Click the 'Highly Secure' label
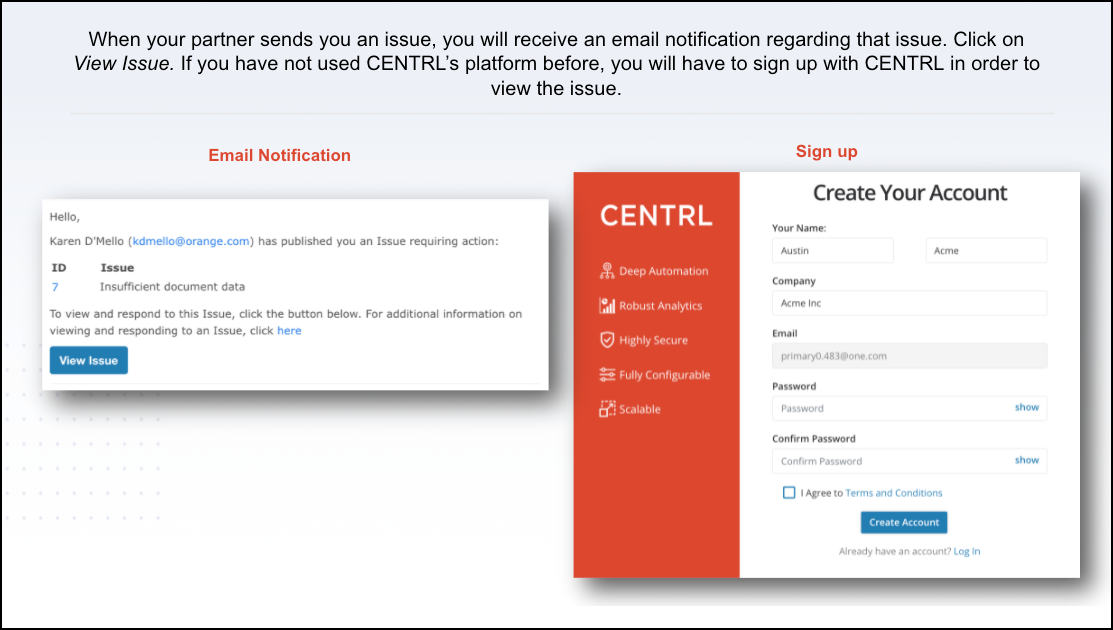Image resolution: width=1113 pixels, height=630 pixels. pyautogui.click(x=653, y=341)
